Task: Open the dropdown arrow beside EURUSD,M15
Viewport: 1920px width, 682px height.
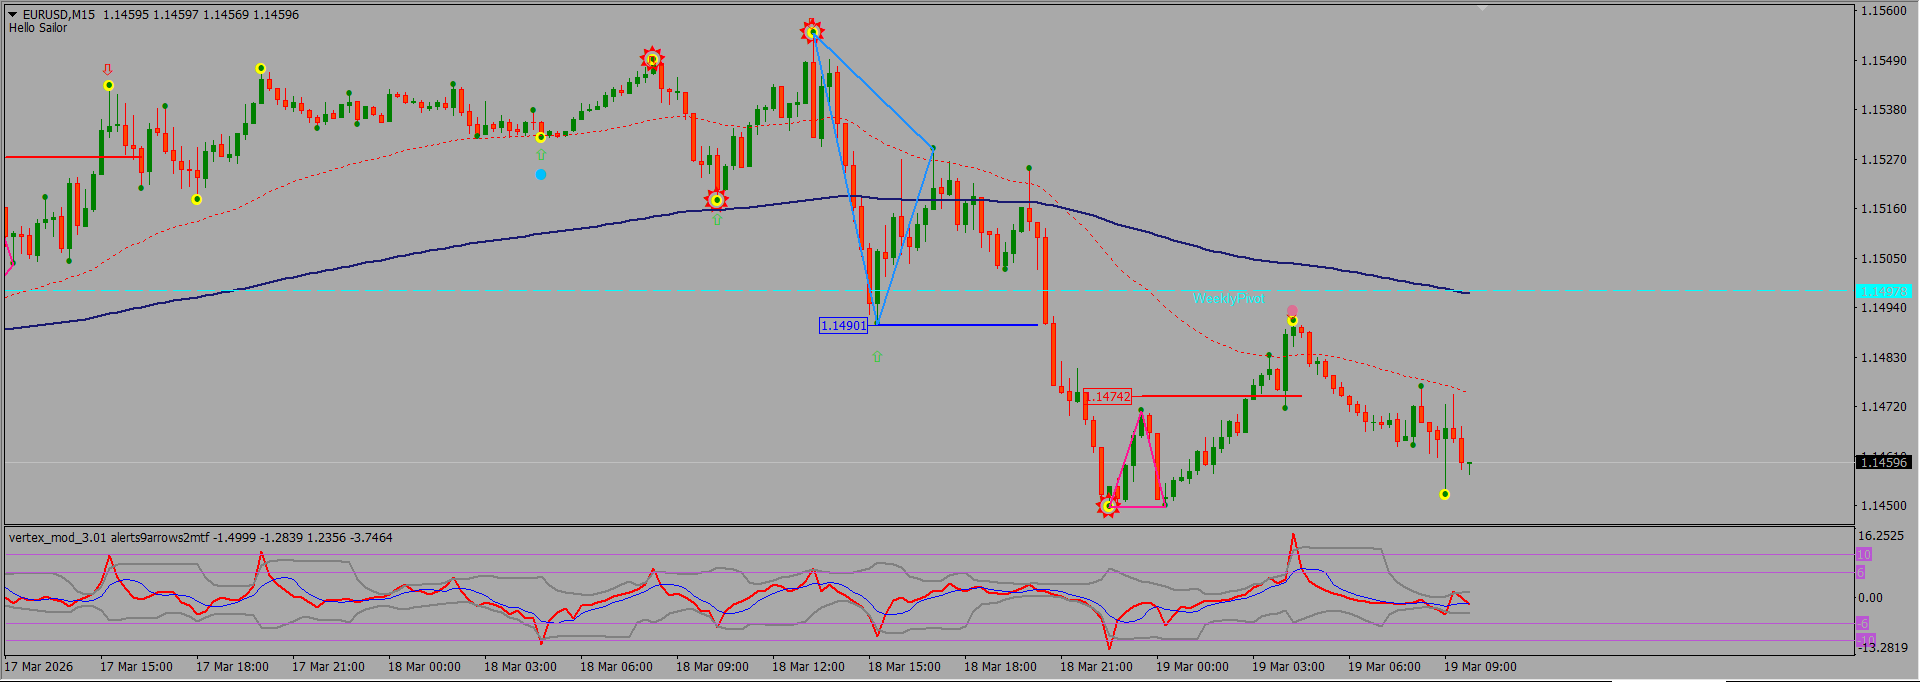Action: point(13,14)
